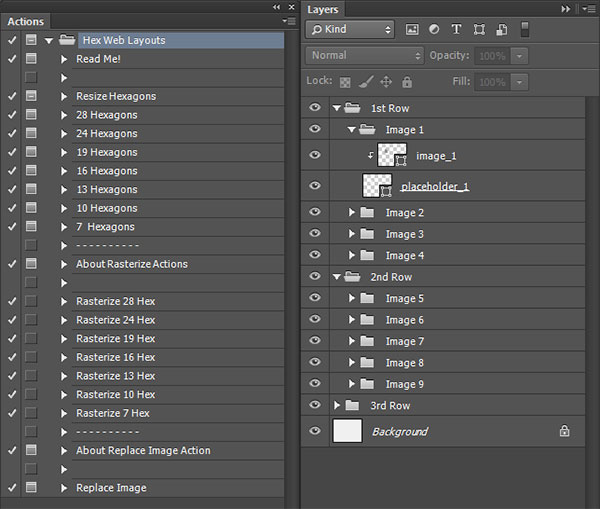Click the adjustment layer filter icon

(434, 29)
